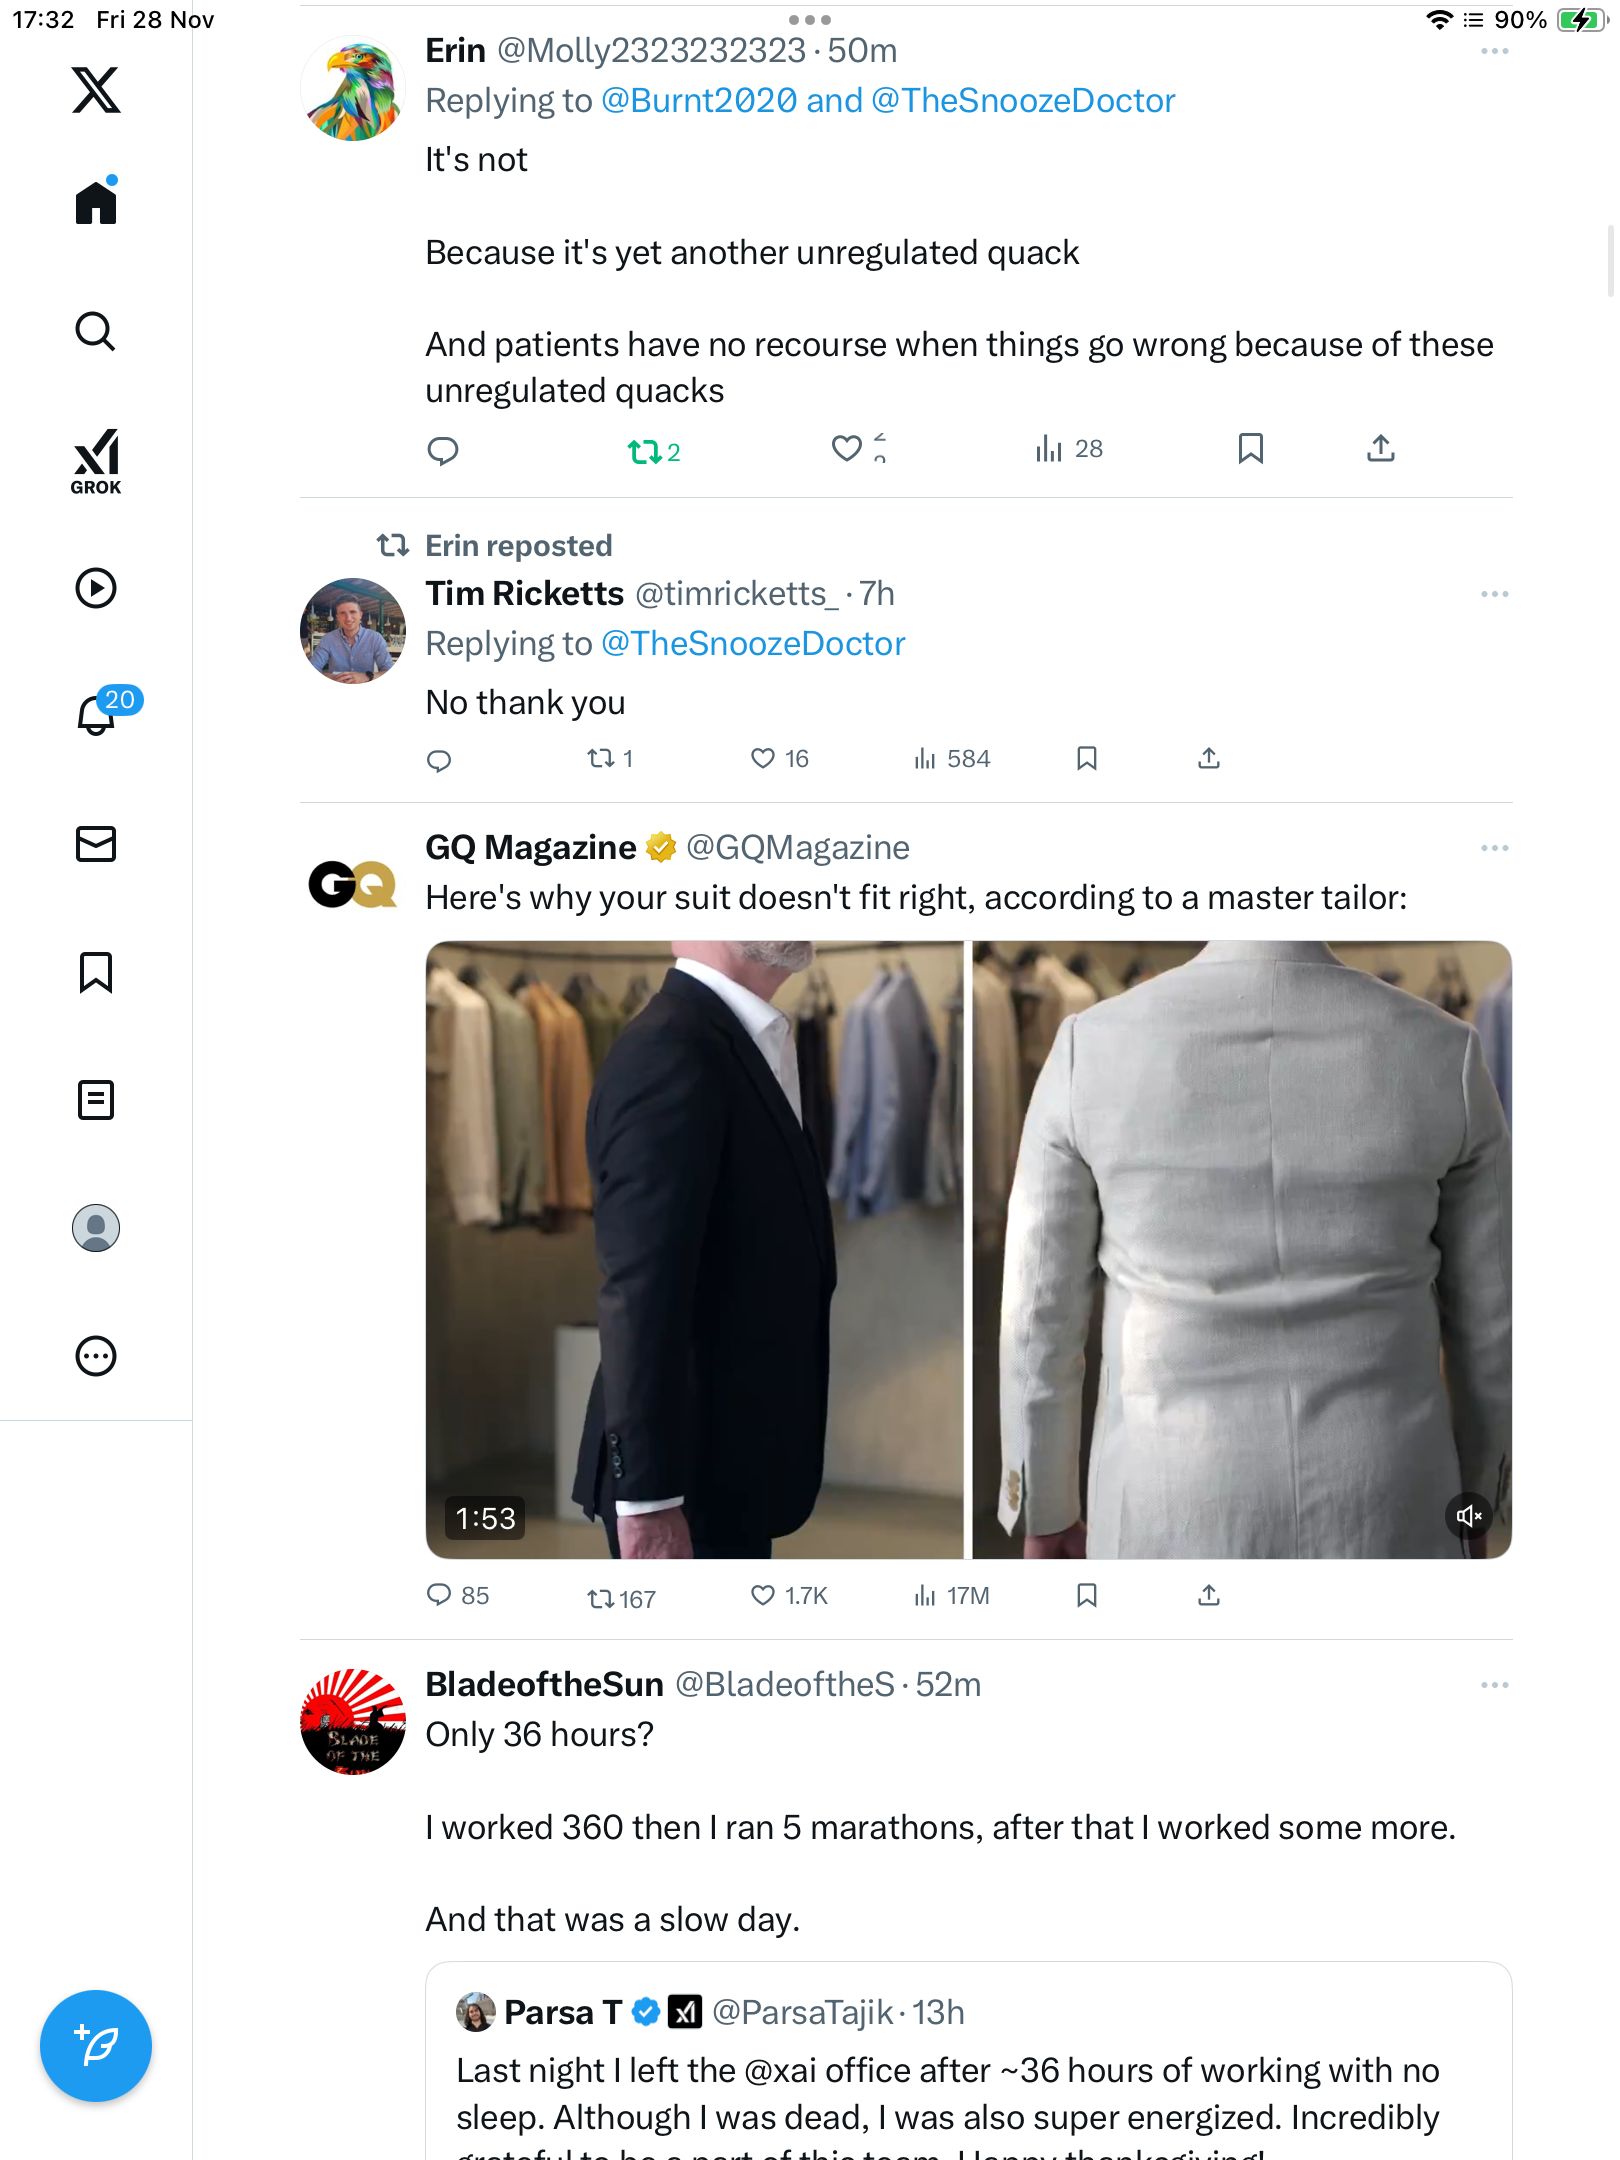The image size is (1620, 2160).
Task: Open the Grok icon in sidebar
Action: [96, 461]
